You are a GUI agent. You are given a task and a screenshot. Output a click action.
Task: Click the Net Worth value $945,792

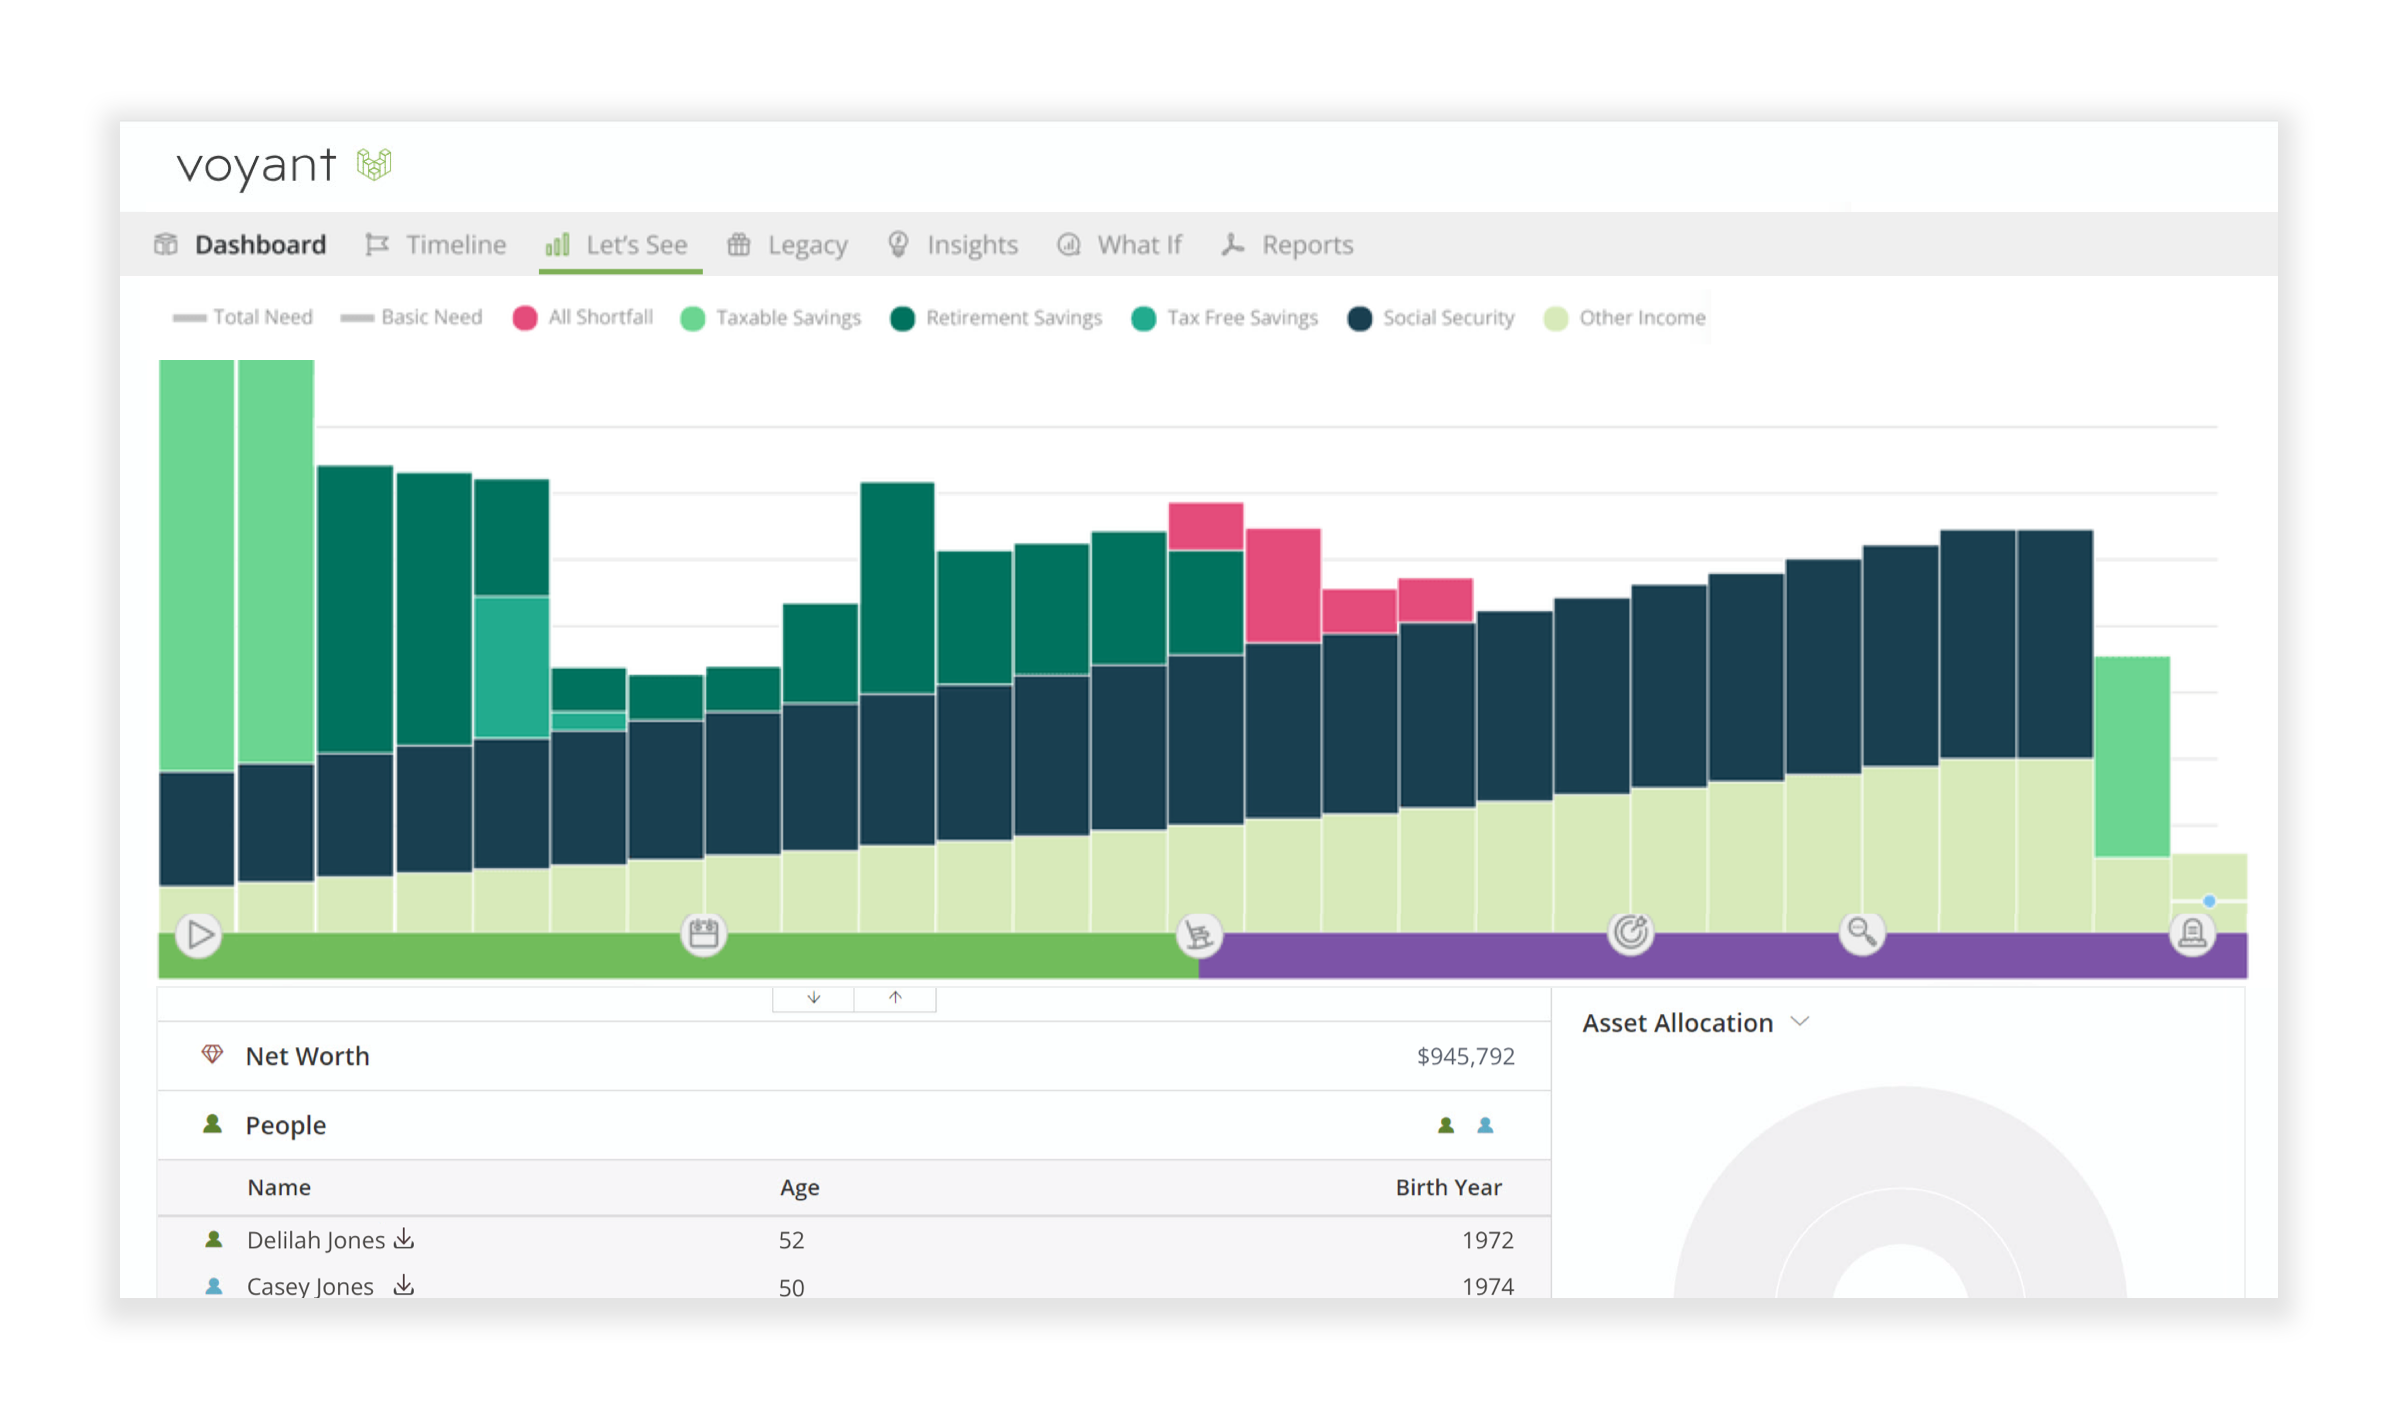point(1465,1056)
